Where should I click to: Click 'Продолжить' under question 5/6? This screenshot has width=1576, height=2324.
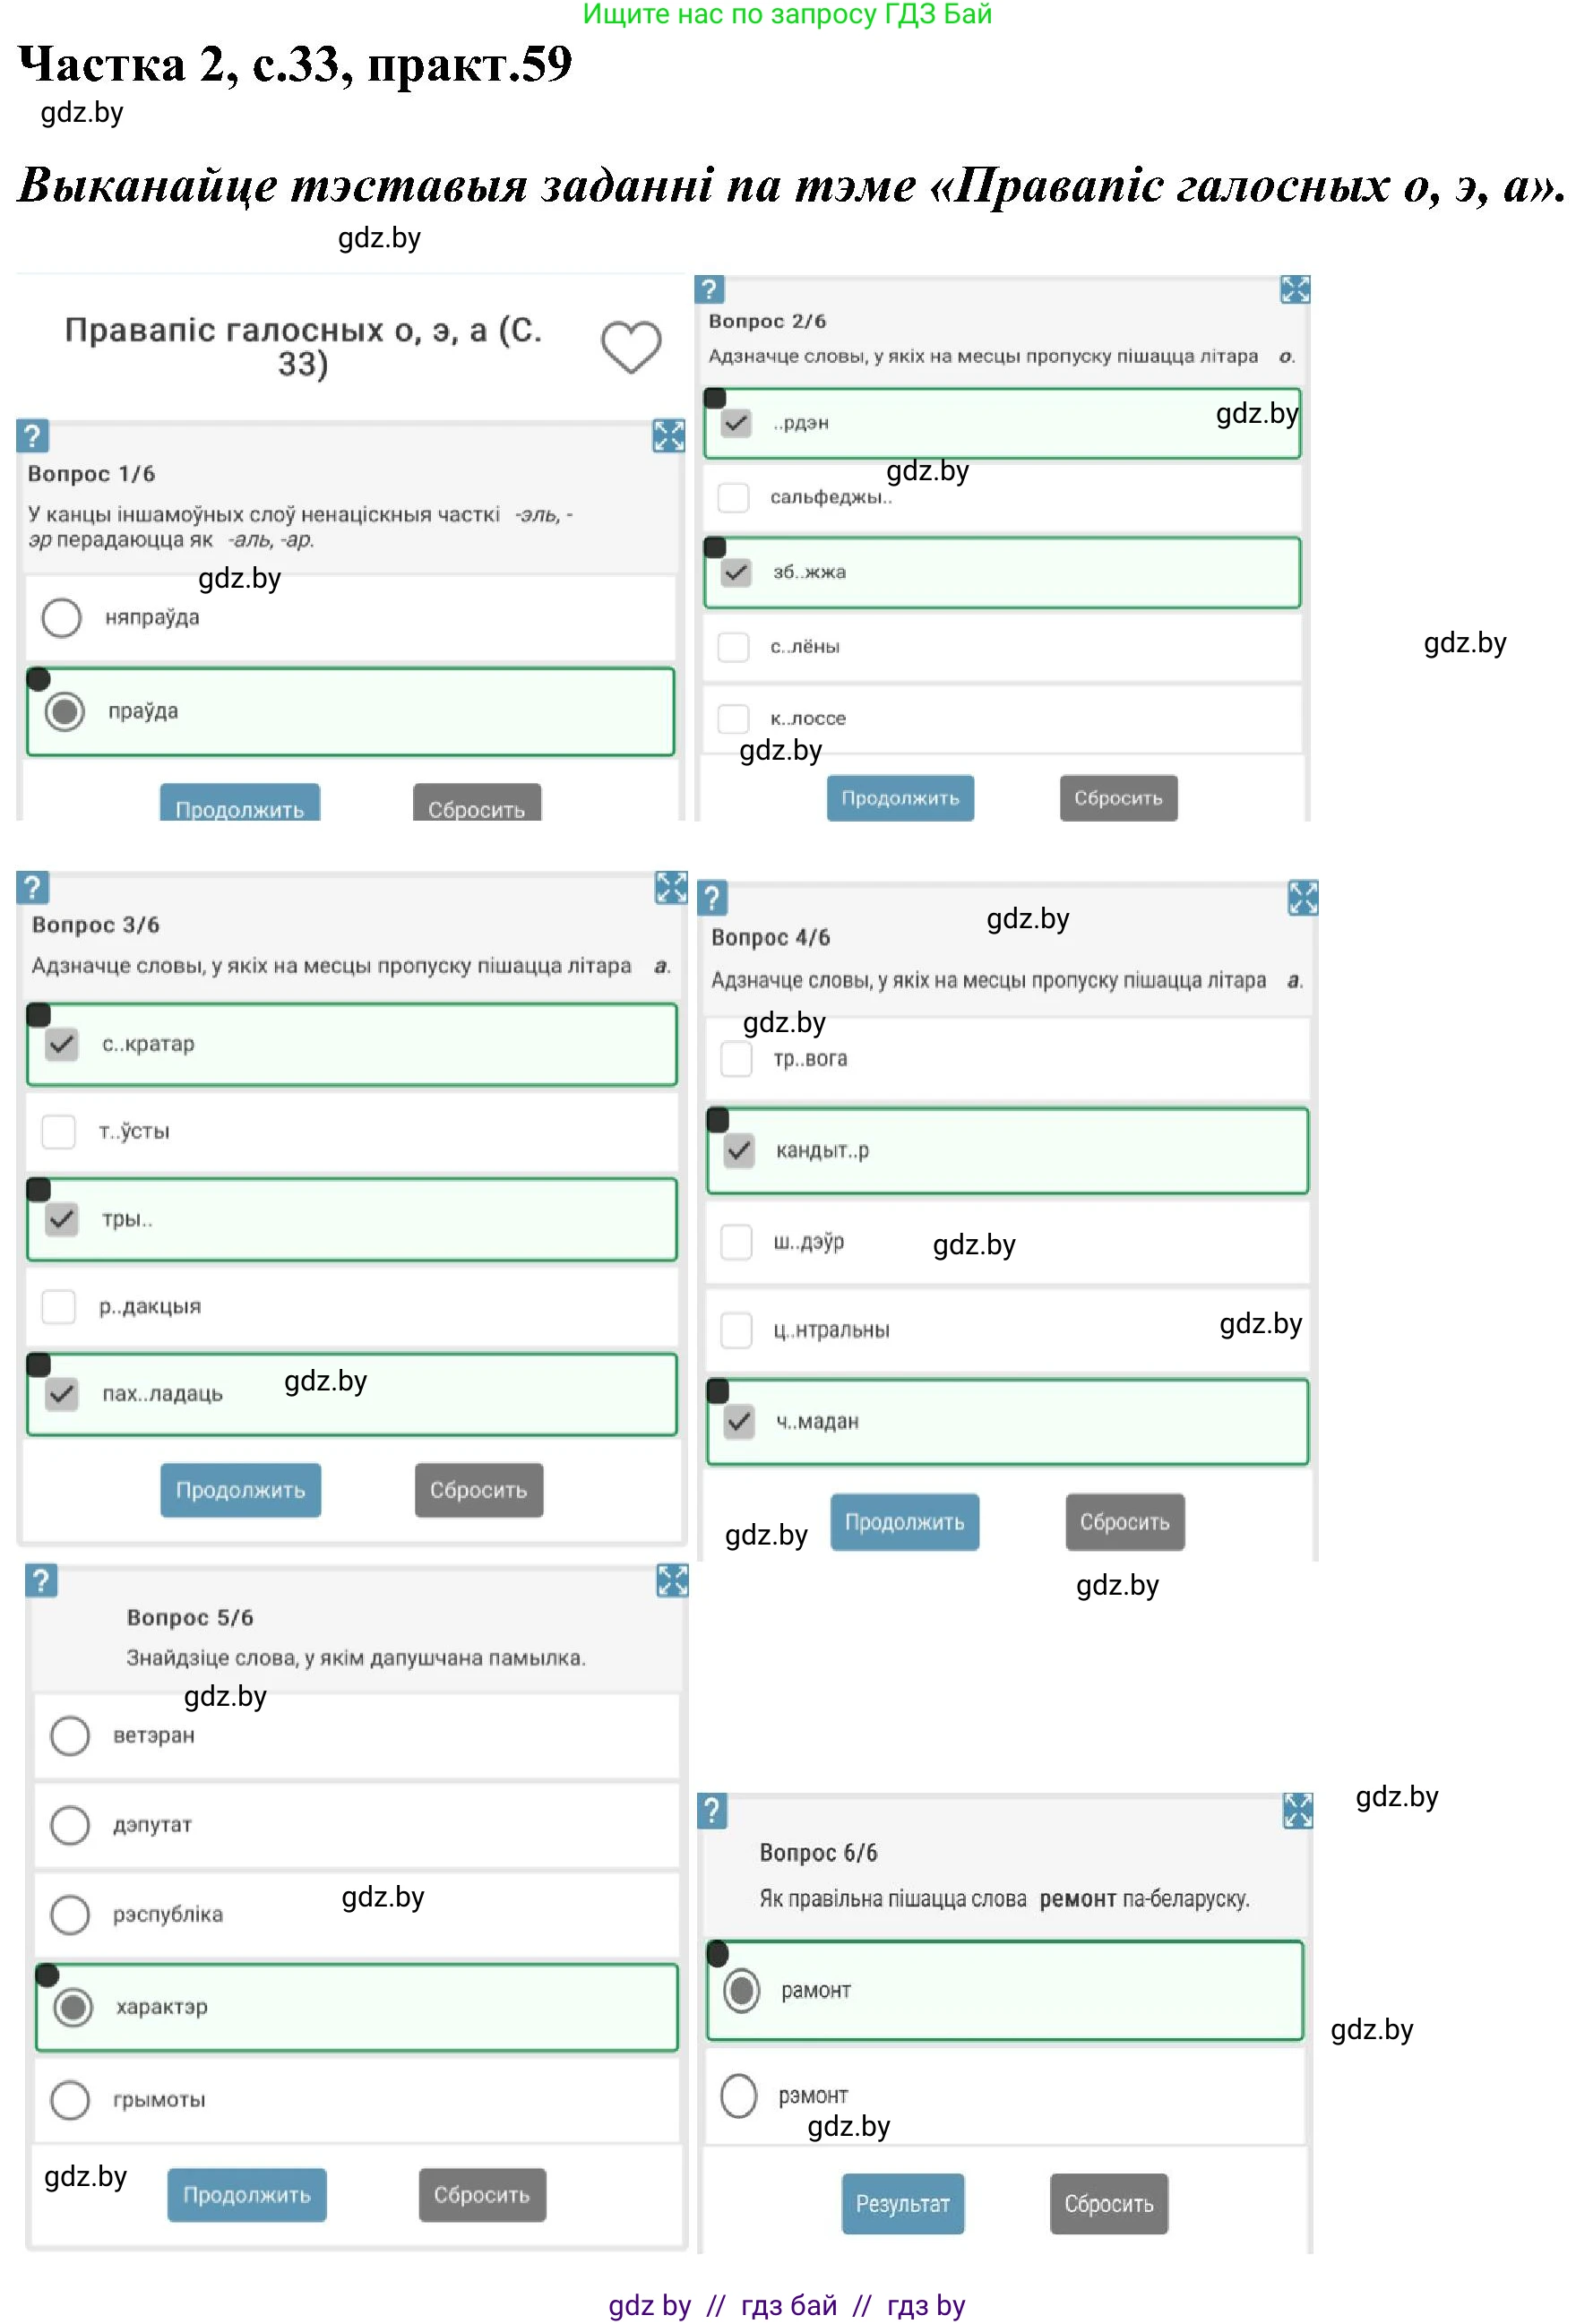point(246,2195)
